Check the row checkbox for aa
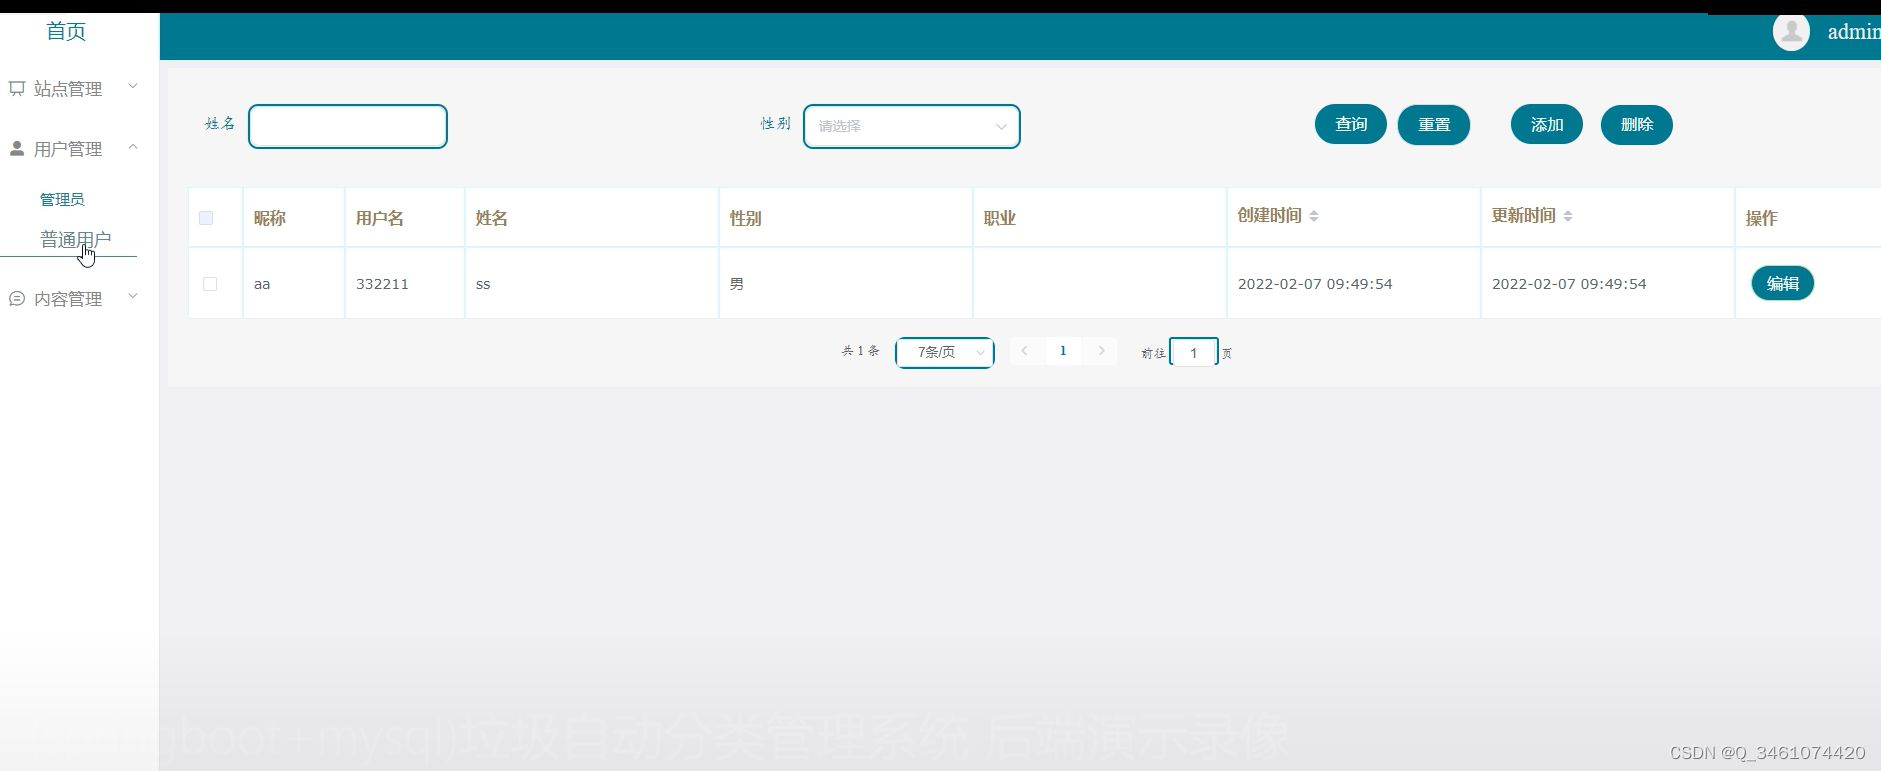This screenshot has width=1881, height=771. coord(210,284)
